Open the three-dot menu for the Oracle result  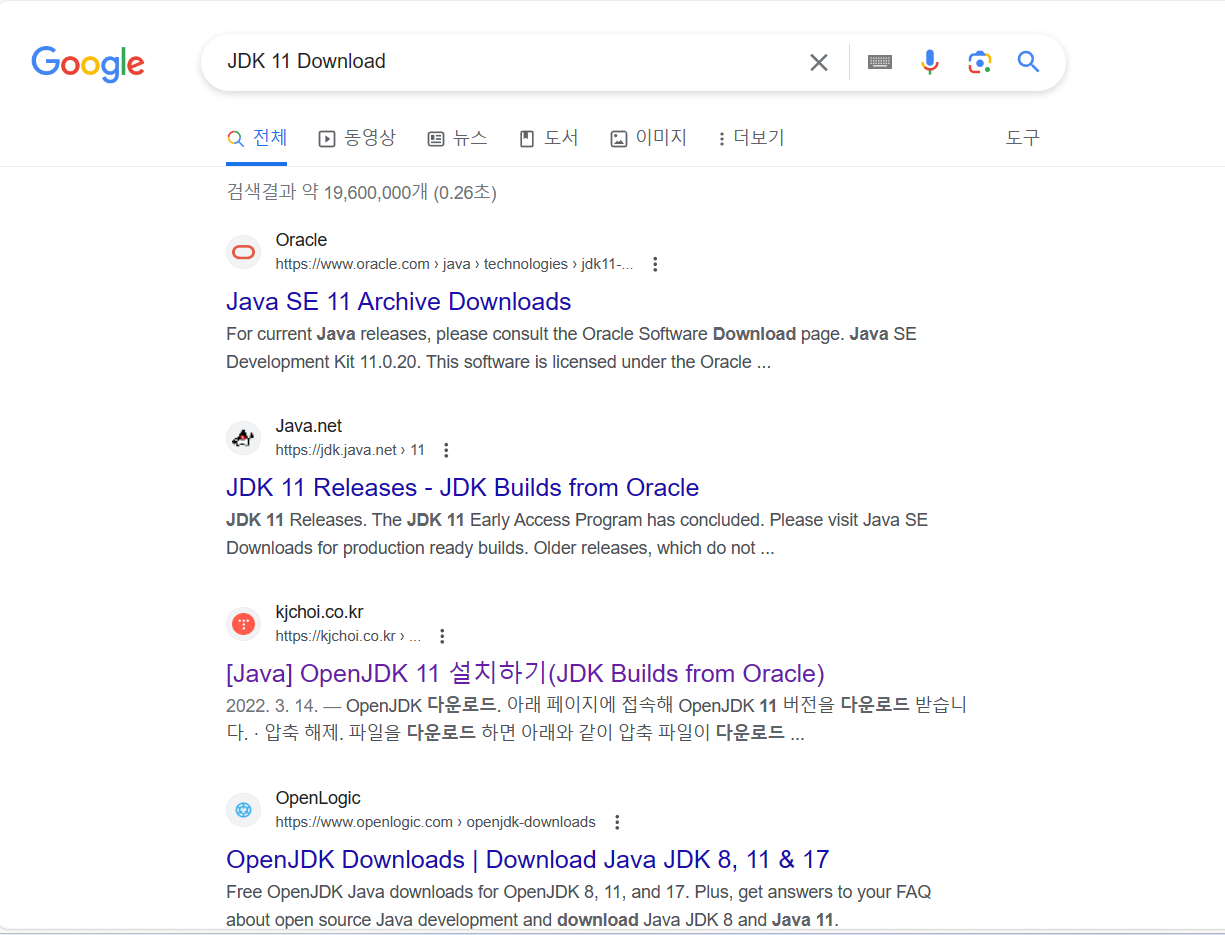(655, 264)
